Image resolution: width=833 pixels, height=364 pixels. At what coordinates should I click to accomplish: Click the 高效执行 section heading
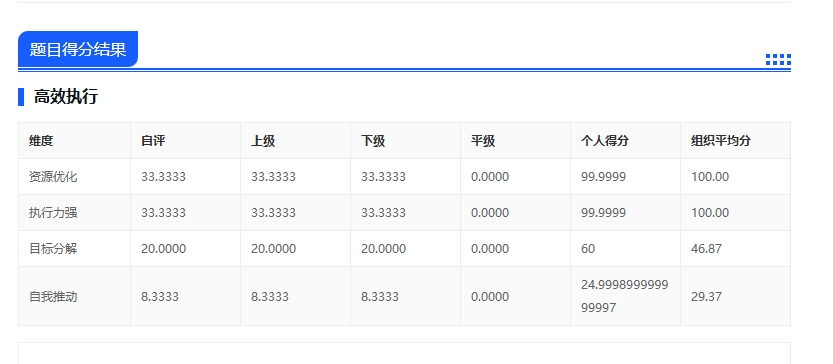[65, 97]
